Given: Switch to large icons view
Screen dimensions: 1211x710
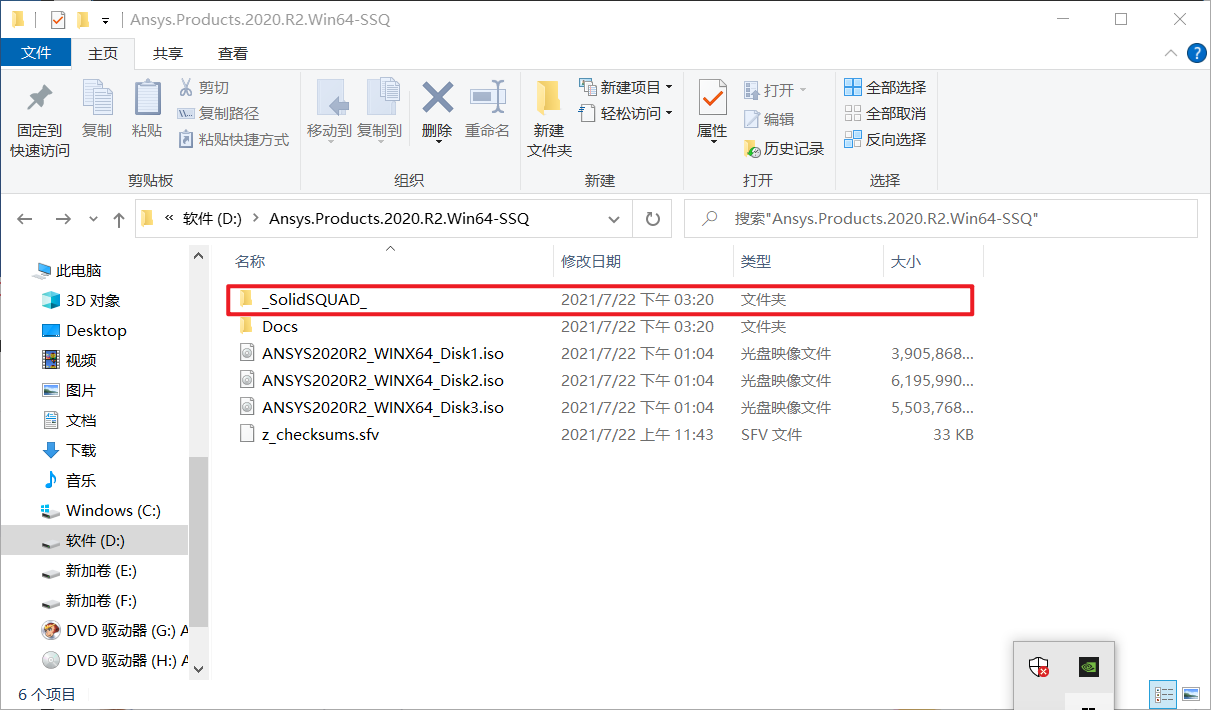Looking at the screenshot, I should pos(1190,693).
